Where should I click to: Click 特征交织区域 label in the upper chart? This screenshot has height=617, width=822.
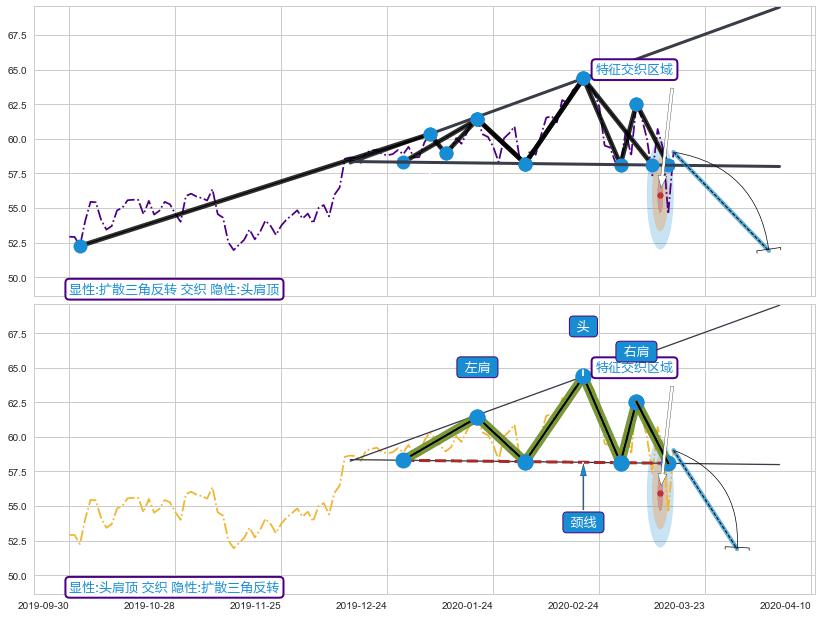tap(634, 70)
